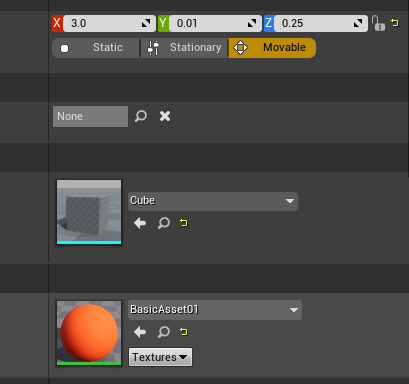Browse to asset next to None field
The image size is (409, 384).
(141, 116)
